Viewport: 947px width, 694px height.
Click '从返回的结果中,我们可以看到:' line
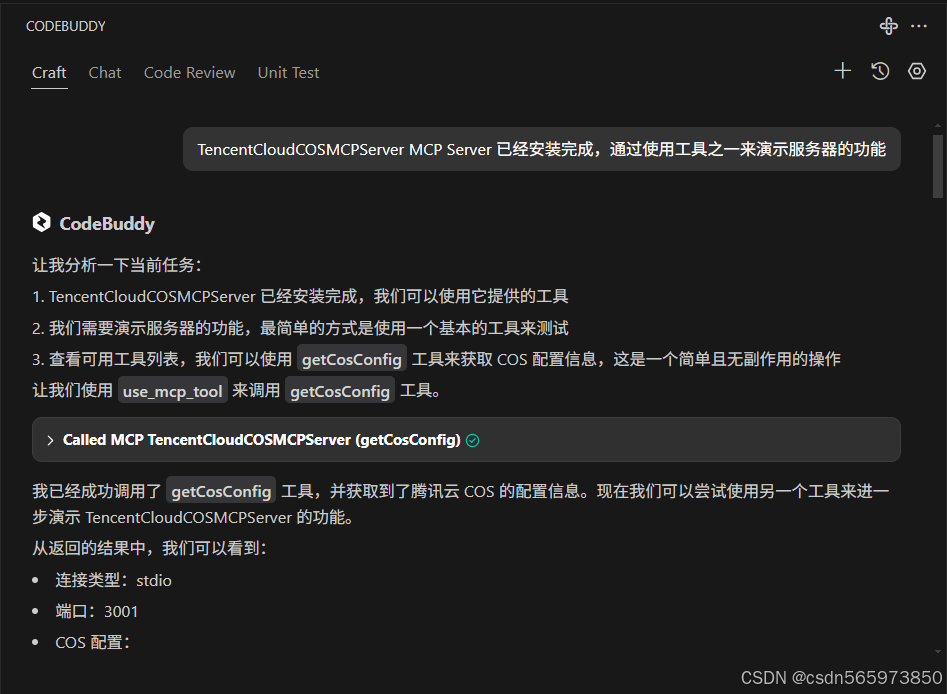(149, 548)
